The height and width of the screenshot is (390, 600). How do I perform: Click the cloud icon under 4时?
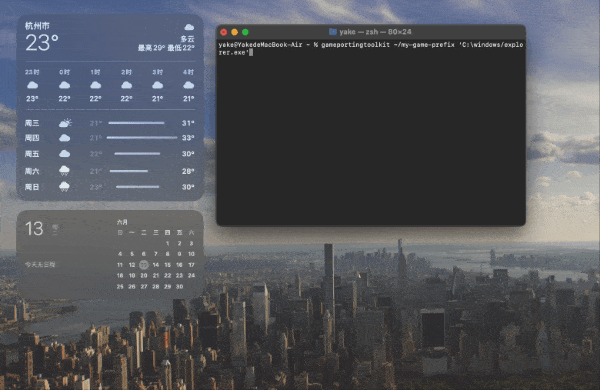188,85
